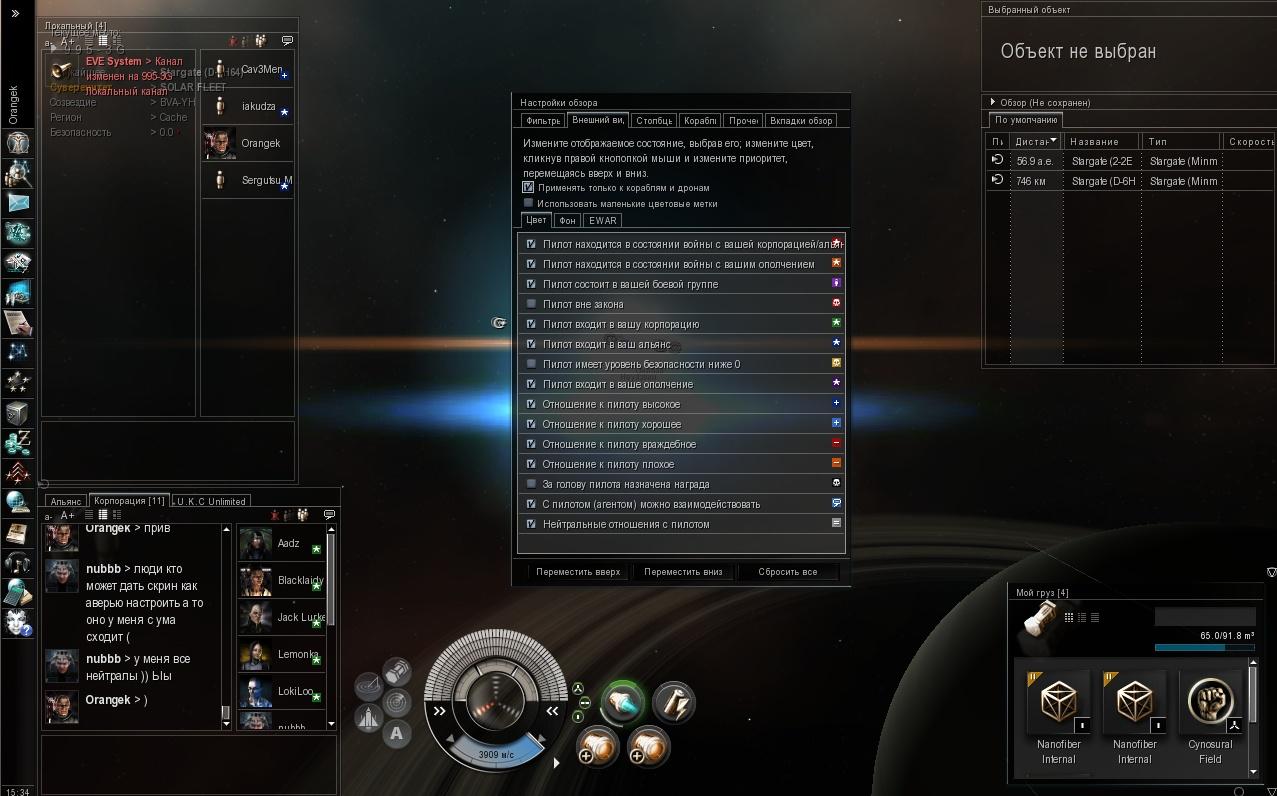Check 'За голову пилота назначена награда'
The height and width of the screenshot is (796, 1277).
pyautogui.click(x=531, y=484)
